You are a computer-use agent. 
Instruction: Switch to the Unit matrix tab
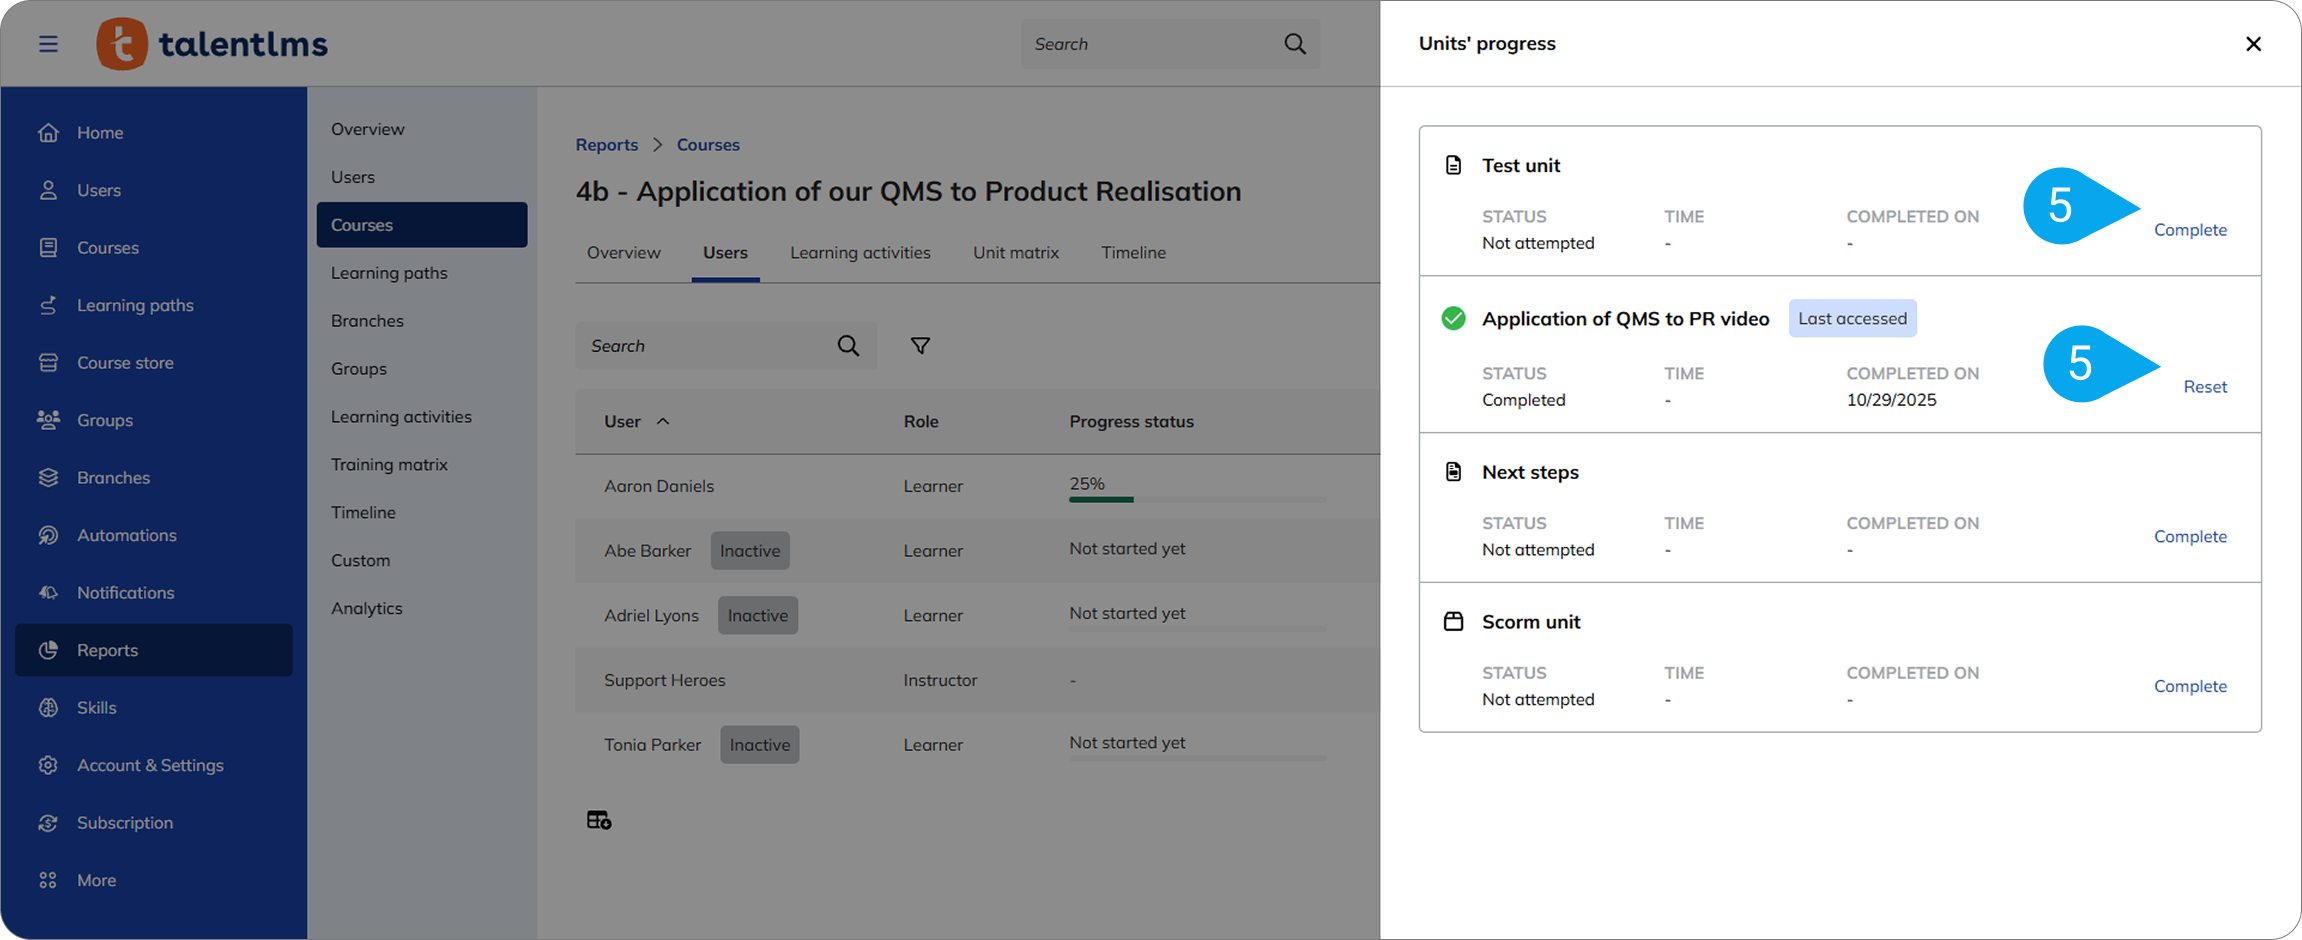[x=1015, y=252]
